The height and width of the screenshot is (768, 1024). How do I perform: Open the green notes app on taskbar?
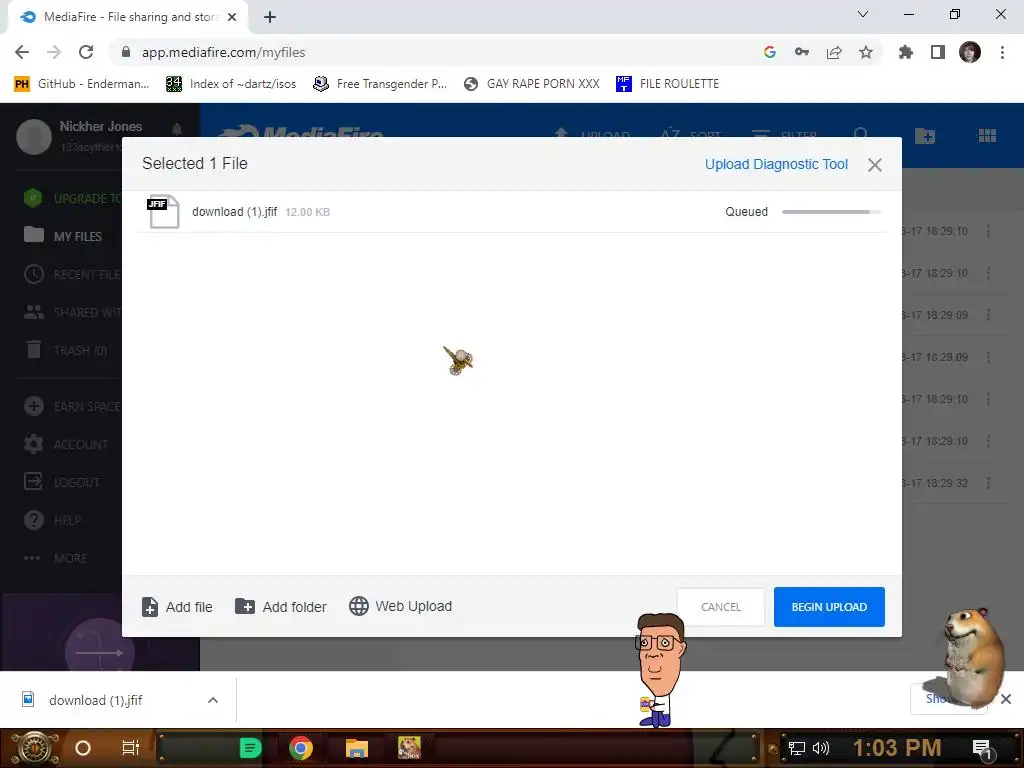(x=250, y=748)
